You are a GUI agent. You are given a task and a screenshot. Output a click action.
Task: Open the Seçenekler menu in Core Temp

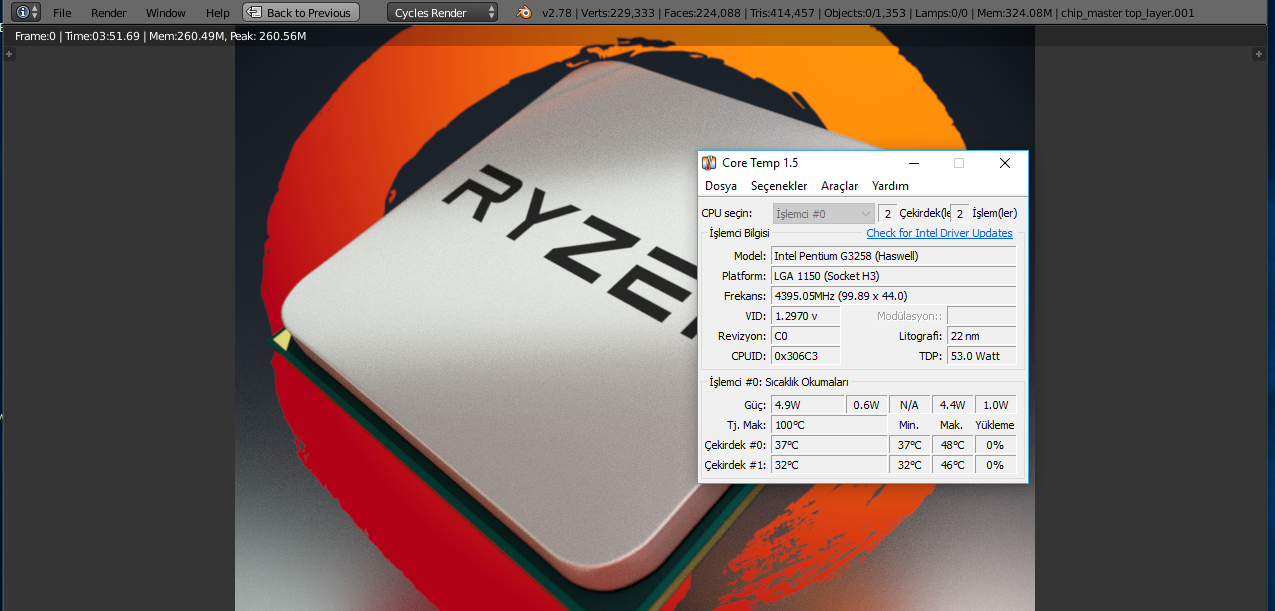pos(779,186)
